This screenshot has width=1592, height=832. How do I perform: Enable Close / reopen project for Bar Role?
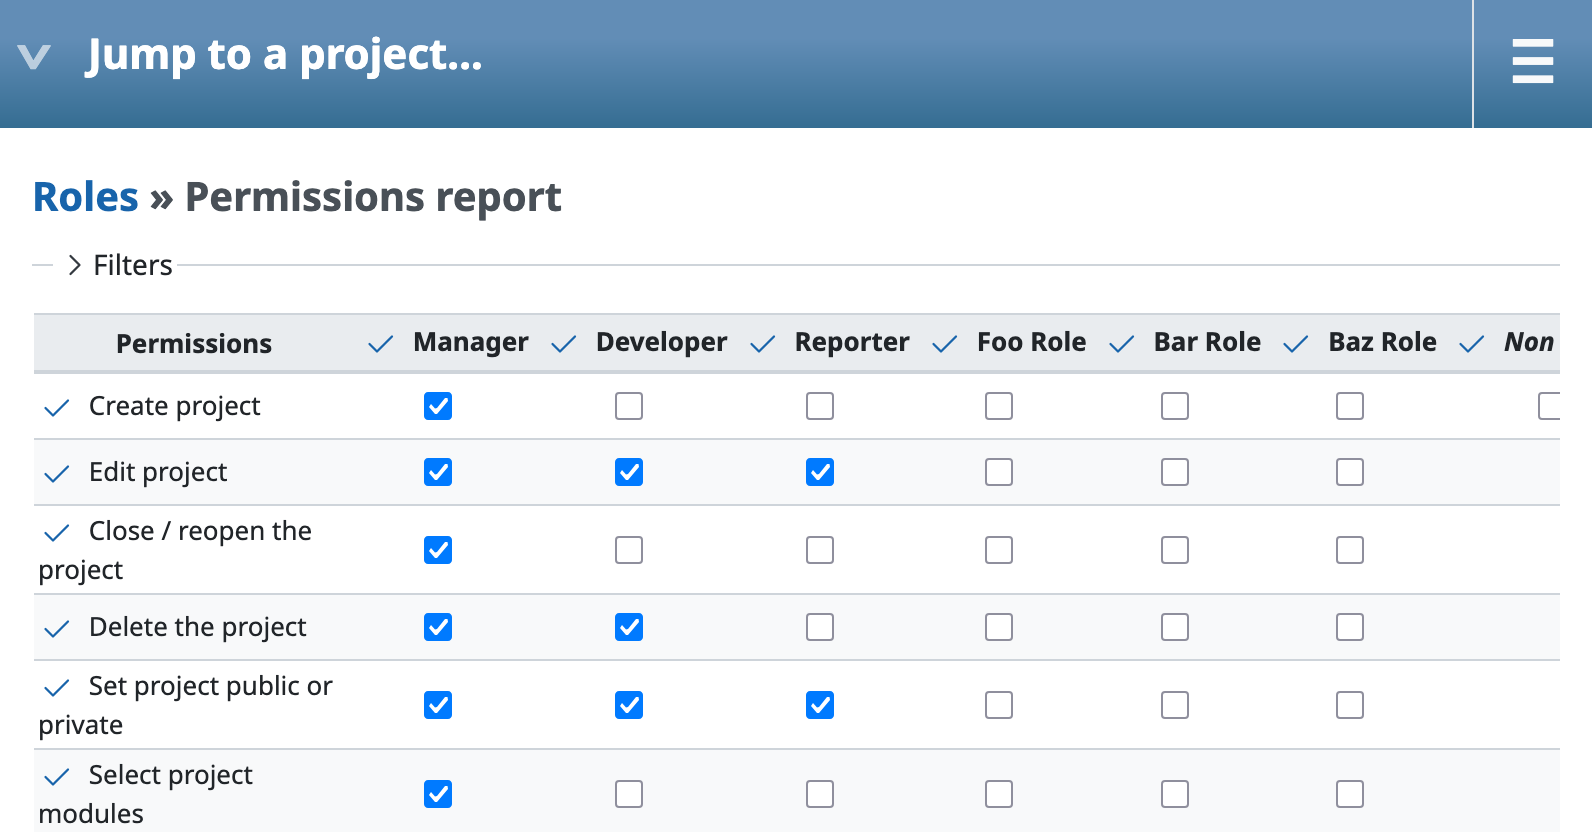click(x=1175, y=550)
